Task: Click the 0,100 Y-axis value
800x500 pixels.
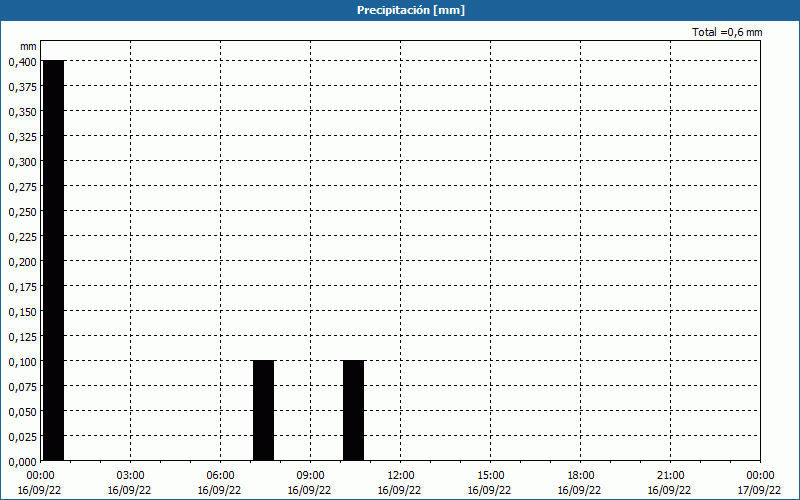Action: point(22,362)
